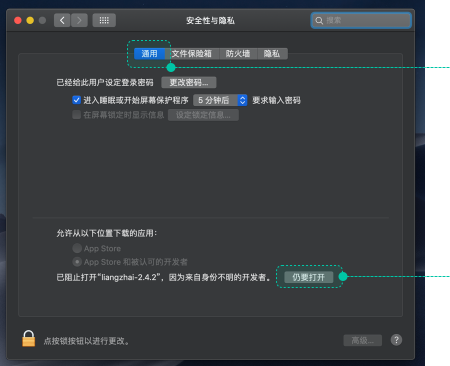Switch to the 通用 tab
450x366 pixels.
click(149, 54)
